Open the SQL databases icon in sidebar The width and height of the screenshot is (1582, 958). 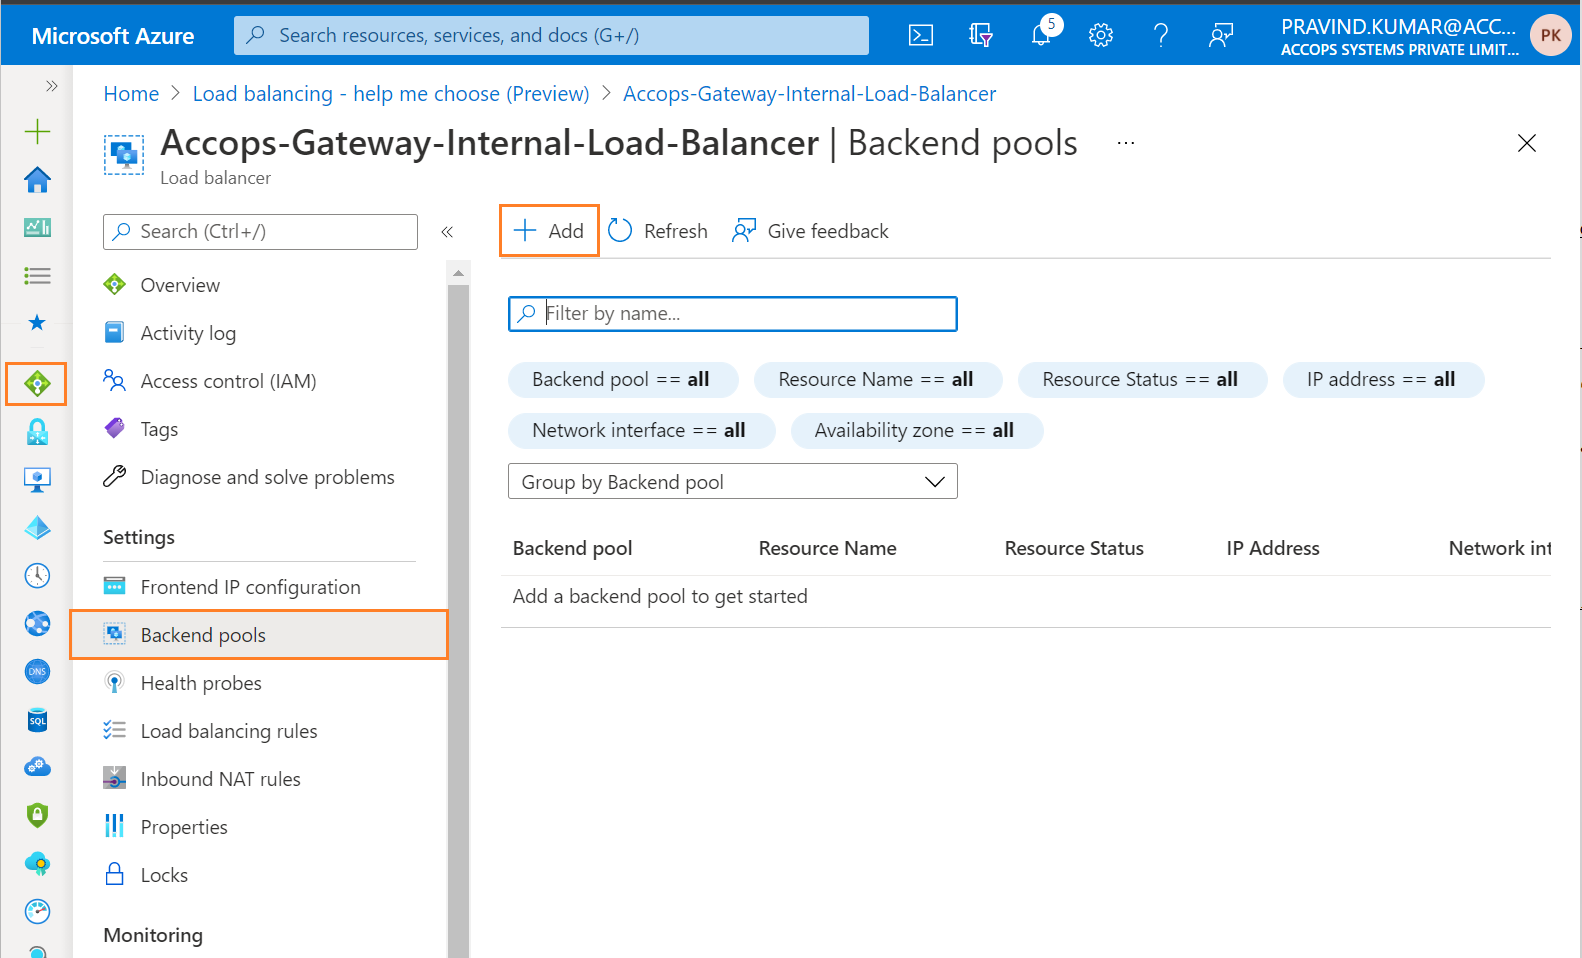pyautogui.click(x=37, y=719)
